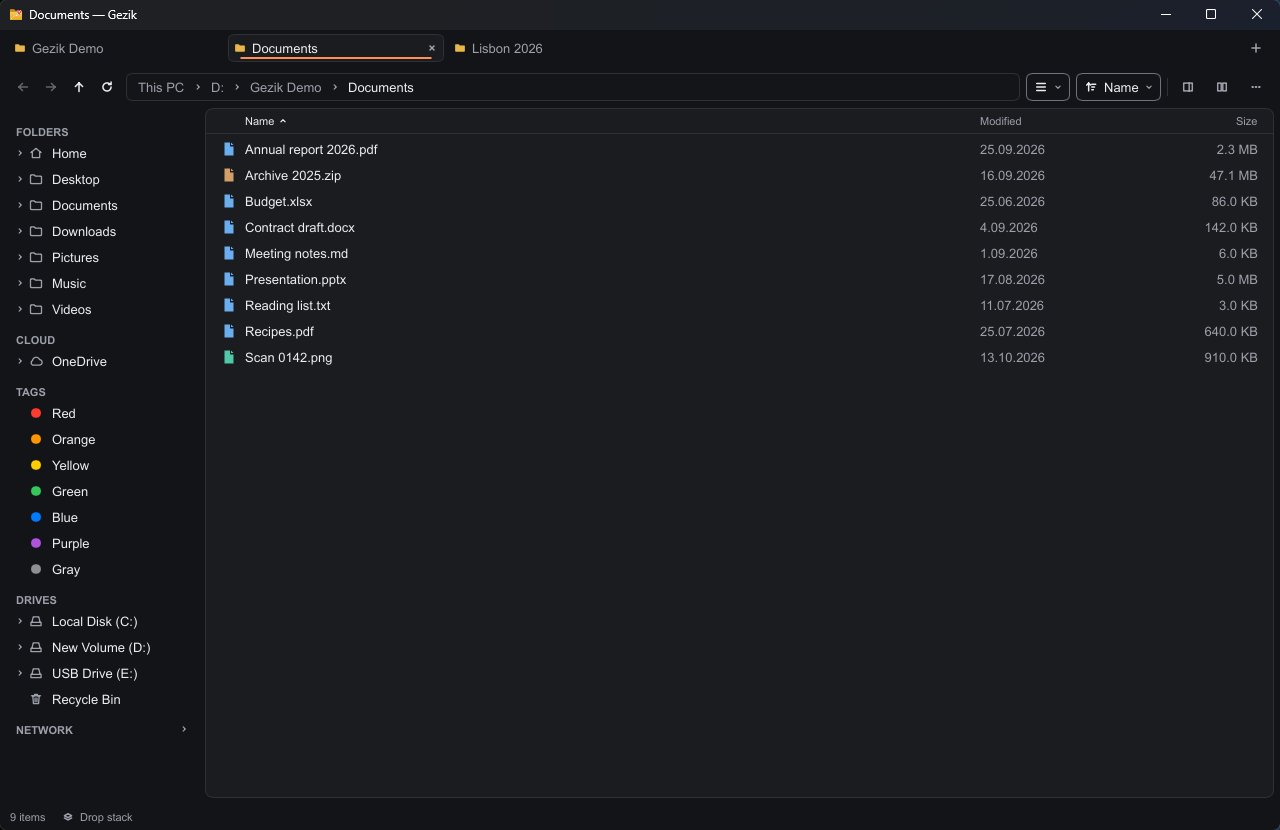
Task: Click D: in the breadcrumb path
Action: pos(217,87)
